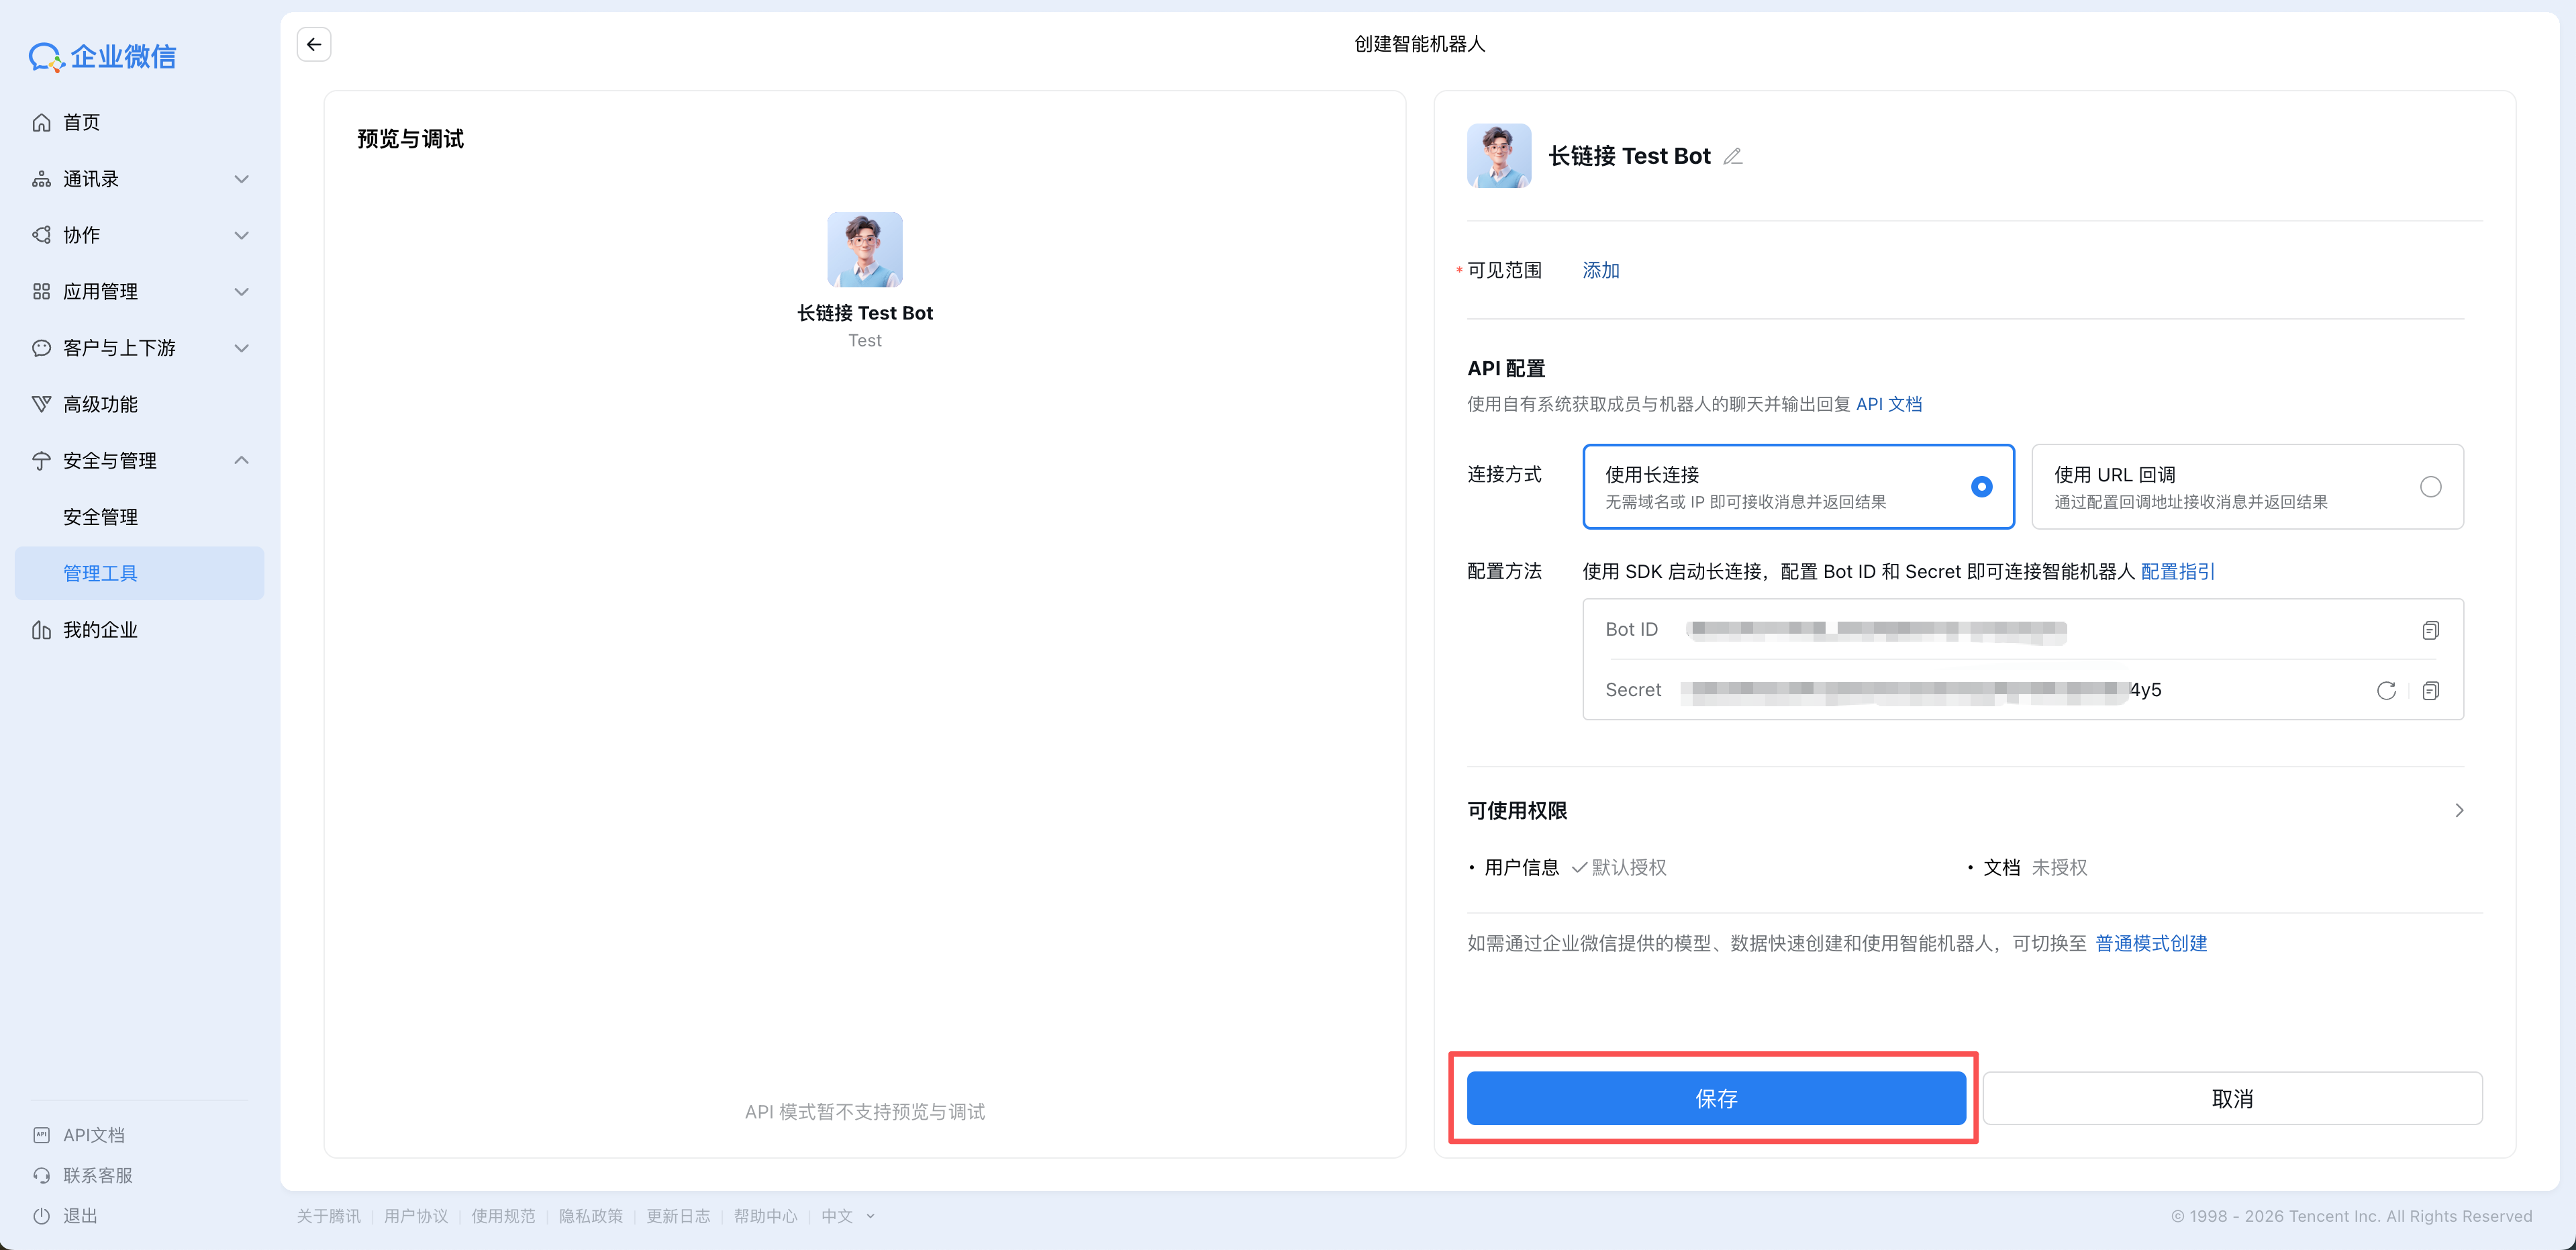Click the bot avatar in config panel
Screen dimensions: 2576x1250
(1498, 156)
